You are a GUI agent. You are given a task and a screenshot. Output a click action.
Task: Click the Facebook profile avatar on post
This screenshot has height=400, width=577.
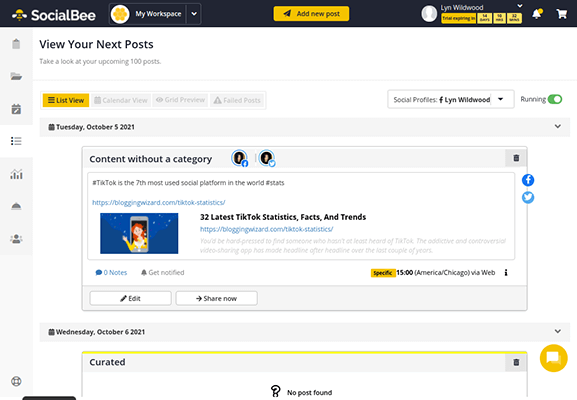coord(240,158)
